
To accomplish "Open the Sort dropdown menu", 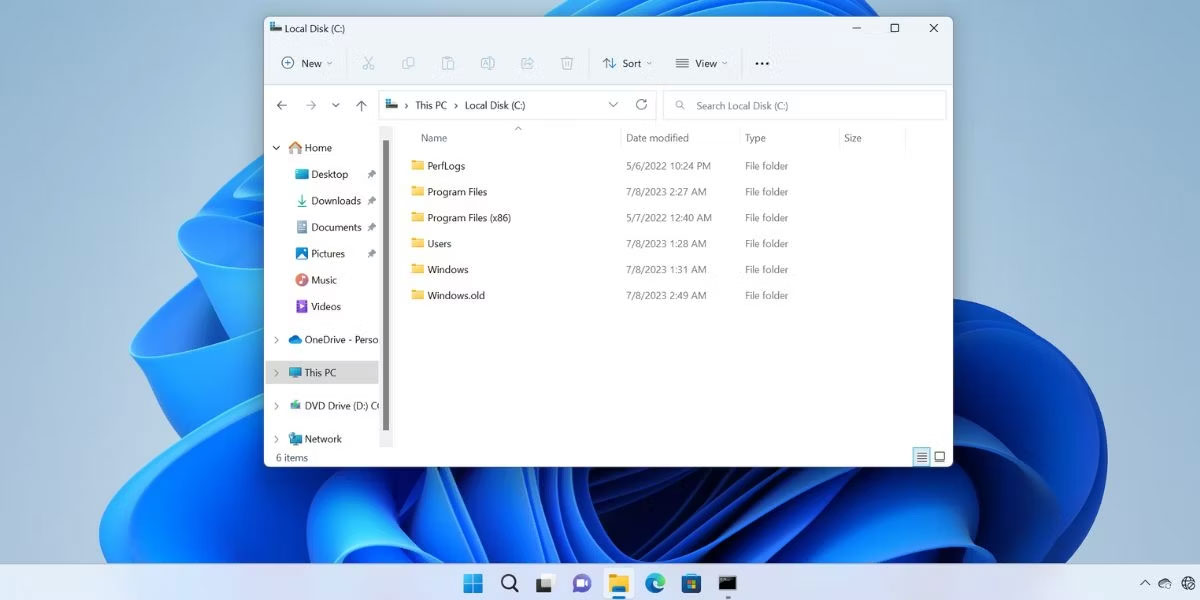I will coord(627,63).
